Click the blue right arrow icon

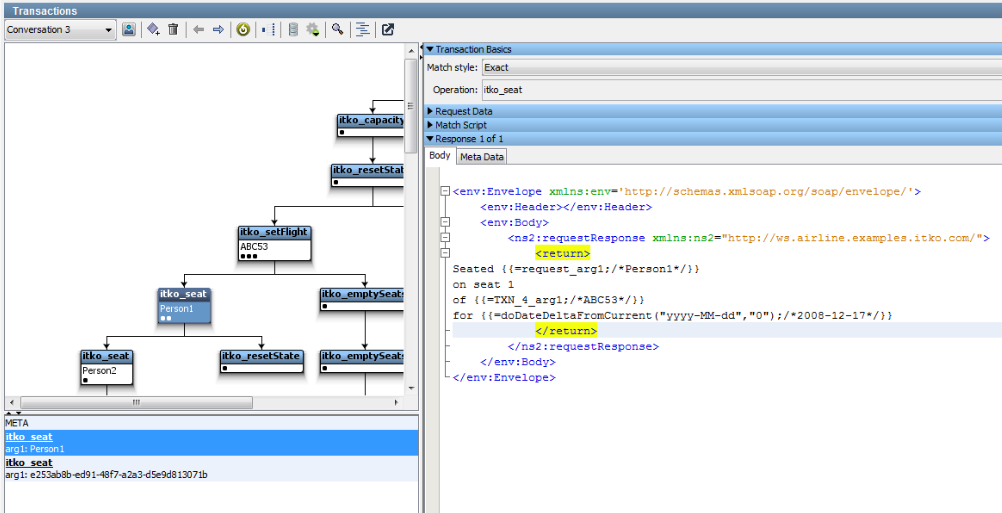coord(218,30)
